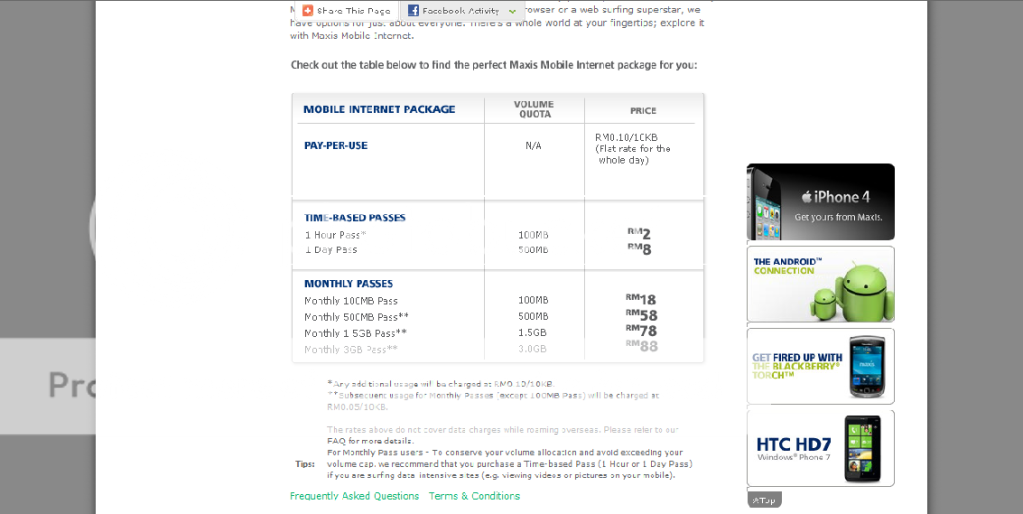Open the Share This Page label
This screenshot has height=514, width=1023.
[354, 11]
